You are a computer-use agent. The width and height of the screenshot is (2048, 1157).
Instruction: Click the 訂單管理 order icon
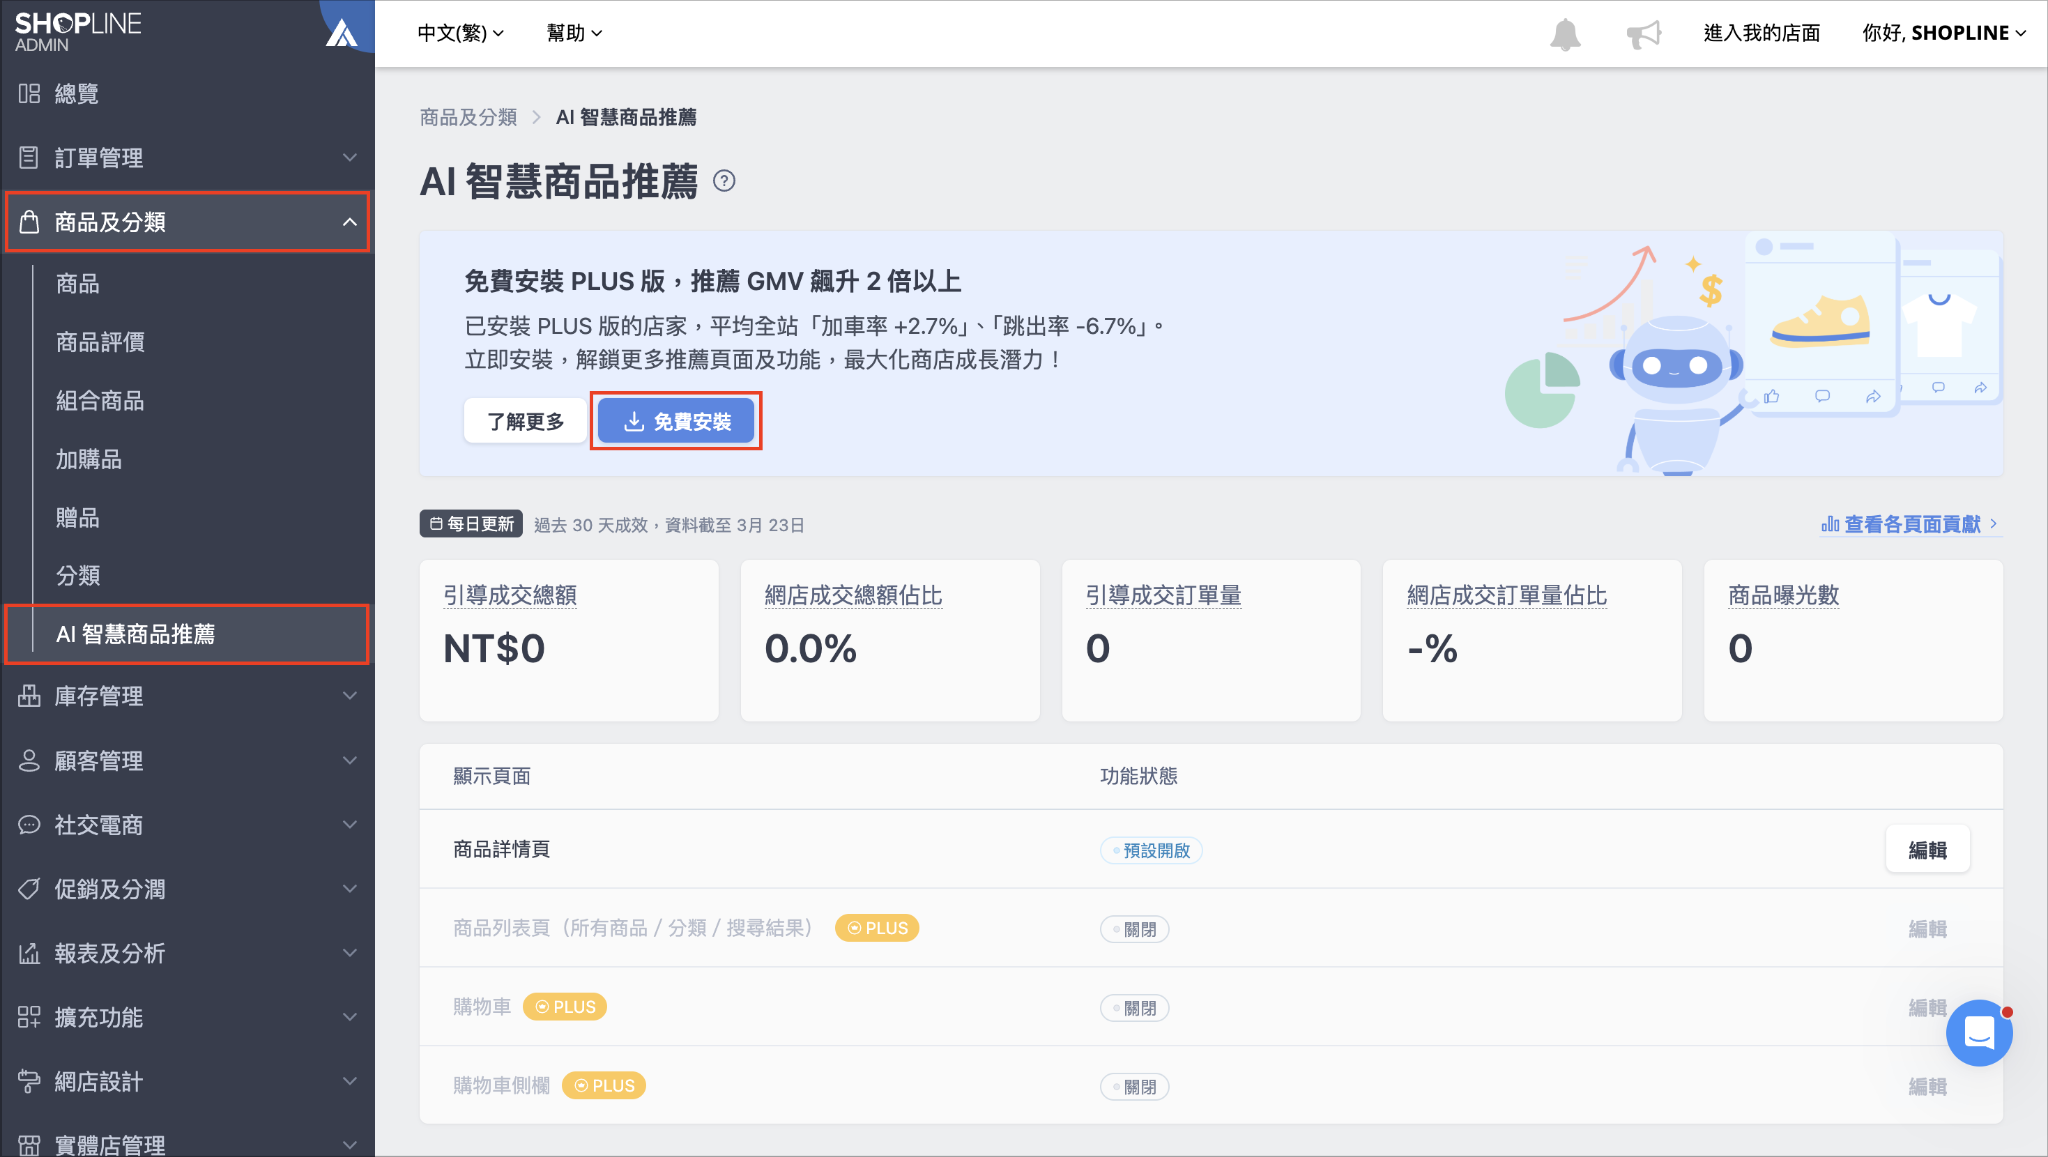pos(29,157)
